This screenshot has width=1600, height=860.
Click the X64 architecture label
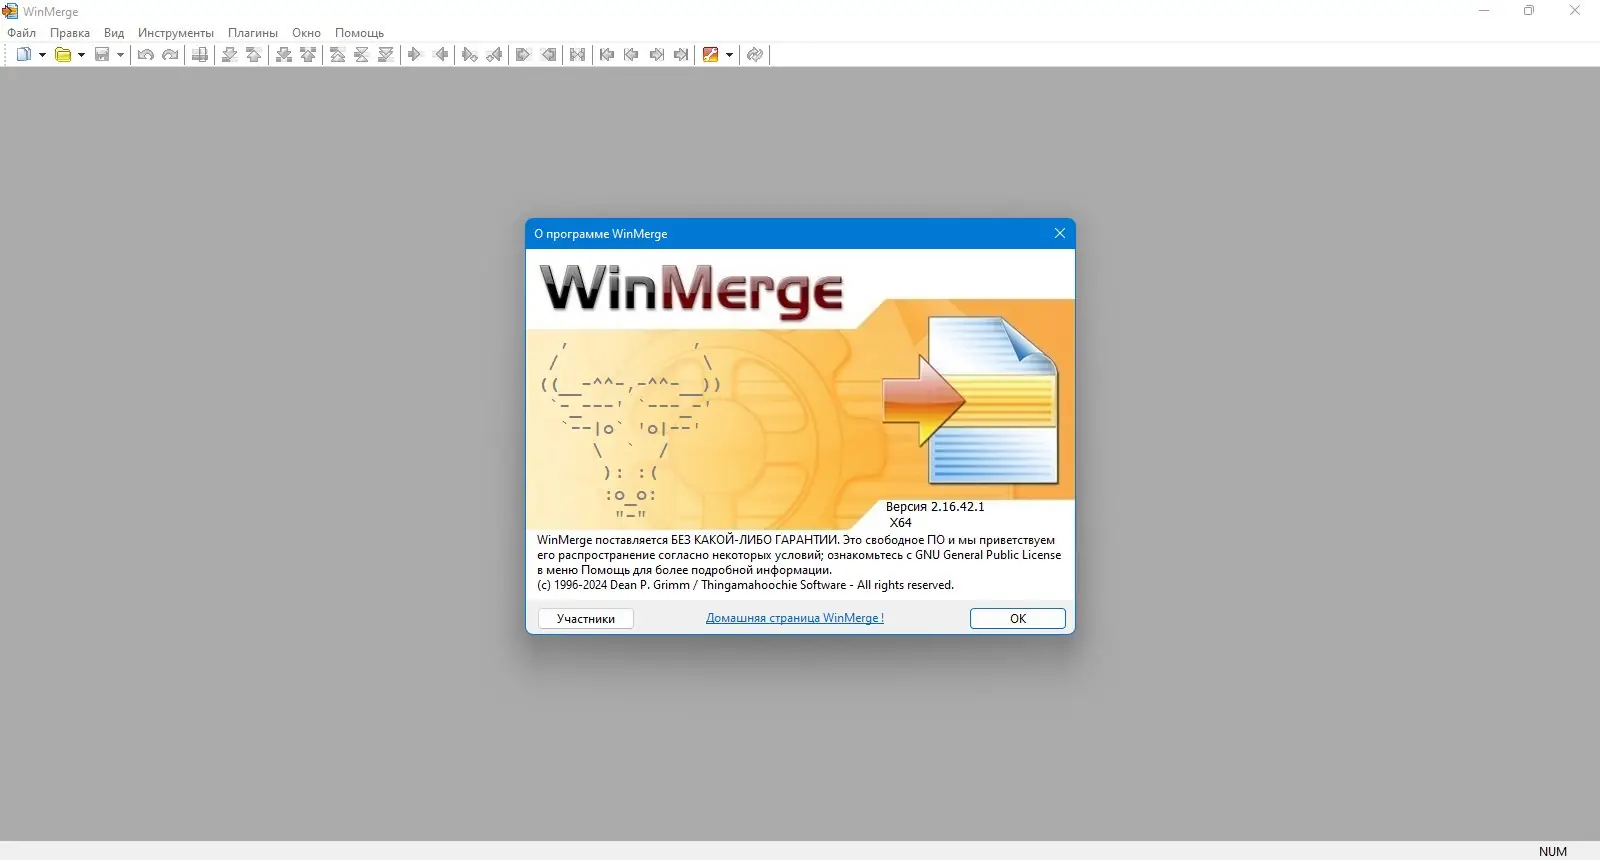(x=901, y=523)
